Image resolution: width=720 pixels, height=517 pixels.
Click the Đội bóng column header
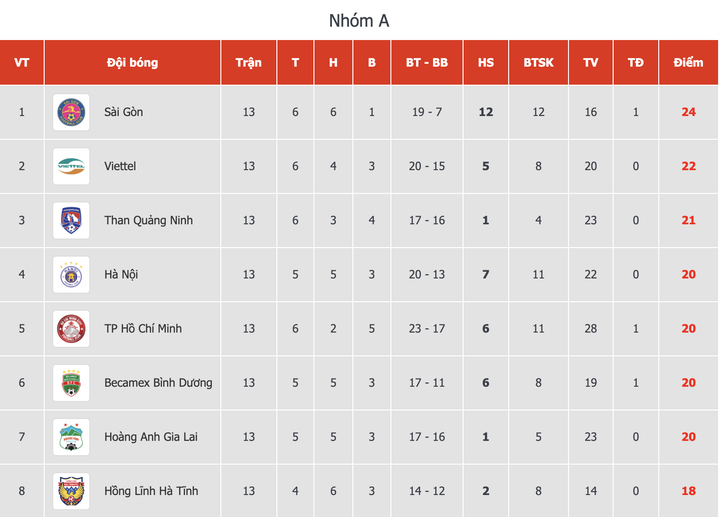click(132, 62)
